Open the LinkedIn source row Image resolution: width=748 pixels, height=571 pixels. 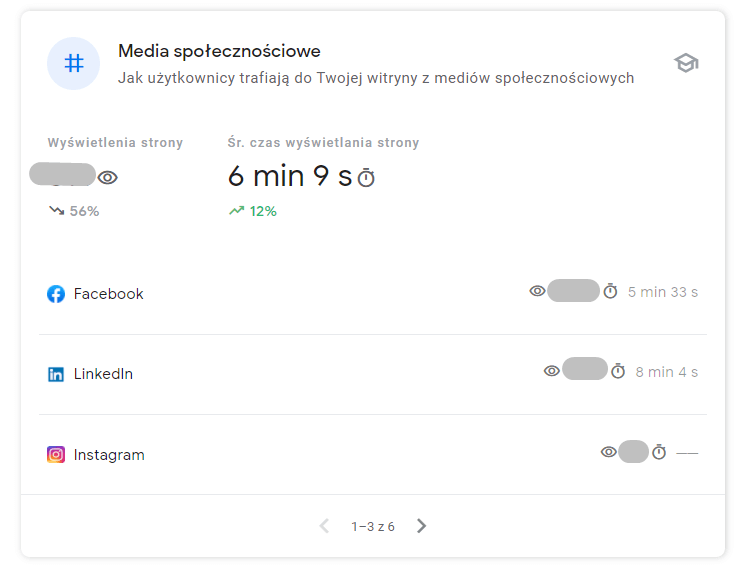(x=103, y=374)
